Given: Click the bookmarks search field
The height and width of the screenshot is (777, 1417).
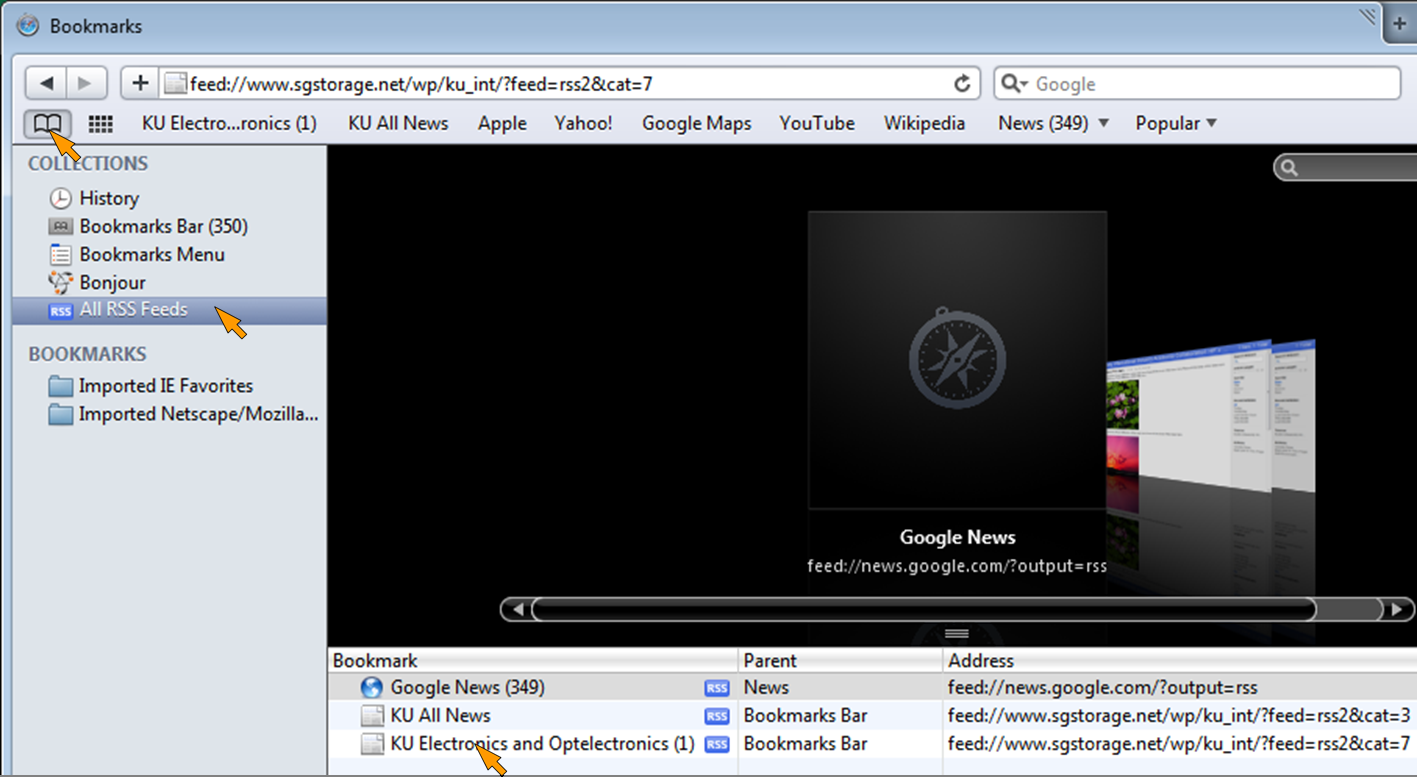Looking at the screenshot, I should [1346, 168].
